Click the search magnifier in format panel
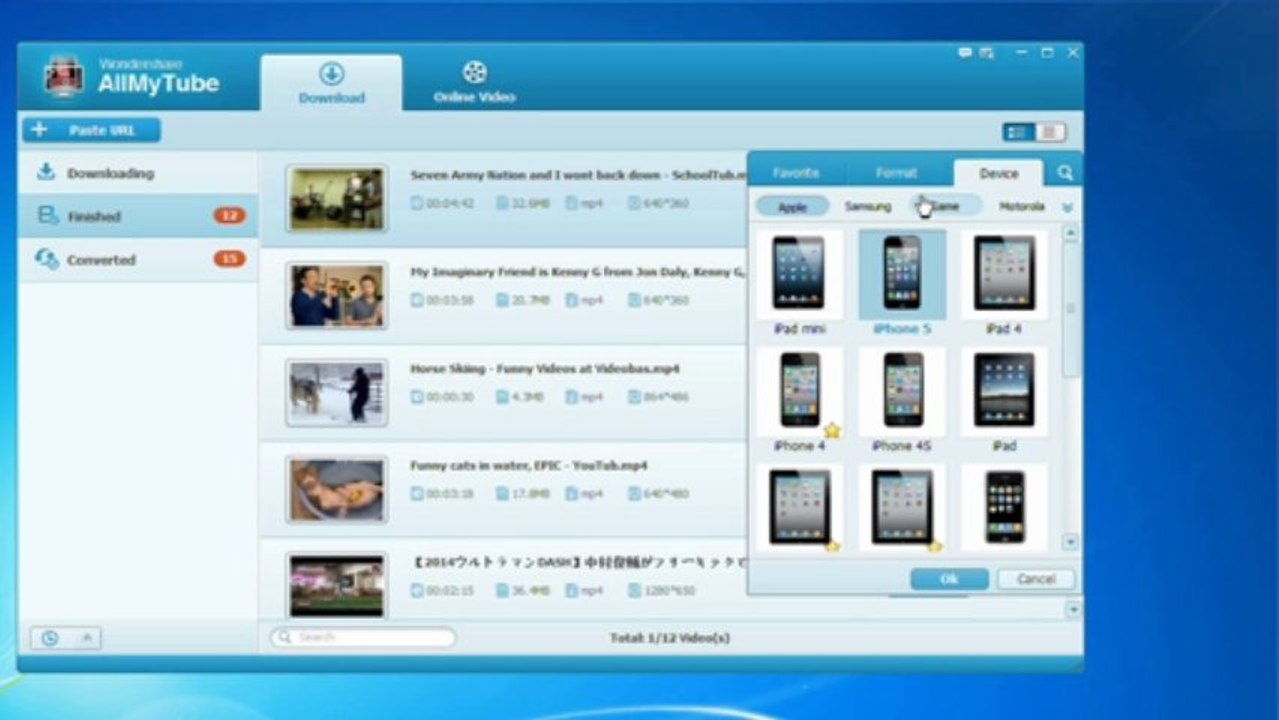 click(1065, 173)
